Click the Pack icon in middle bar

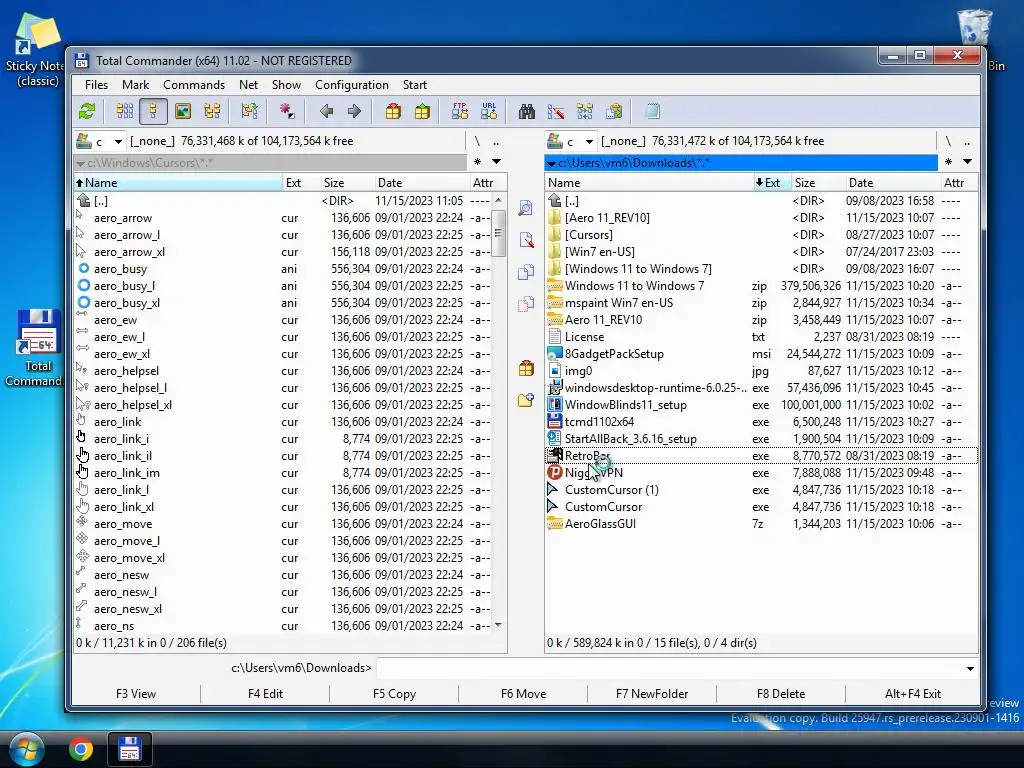pos(526,368)
